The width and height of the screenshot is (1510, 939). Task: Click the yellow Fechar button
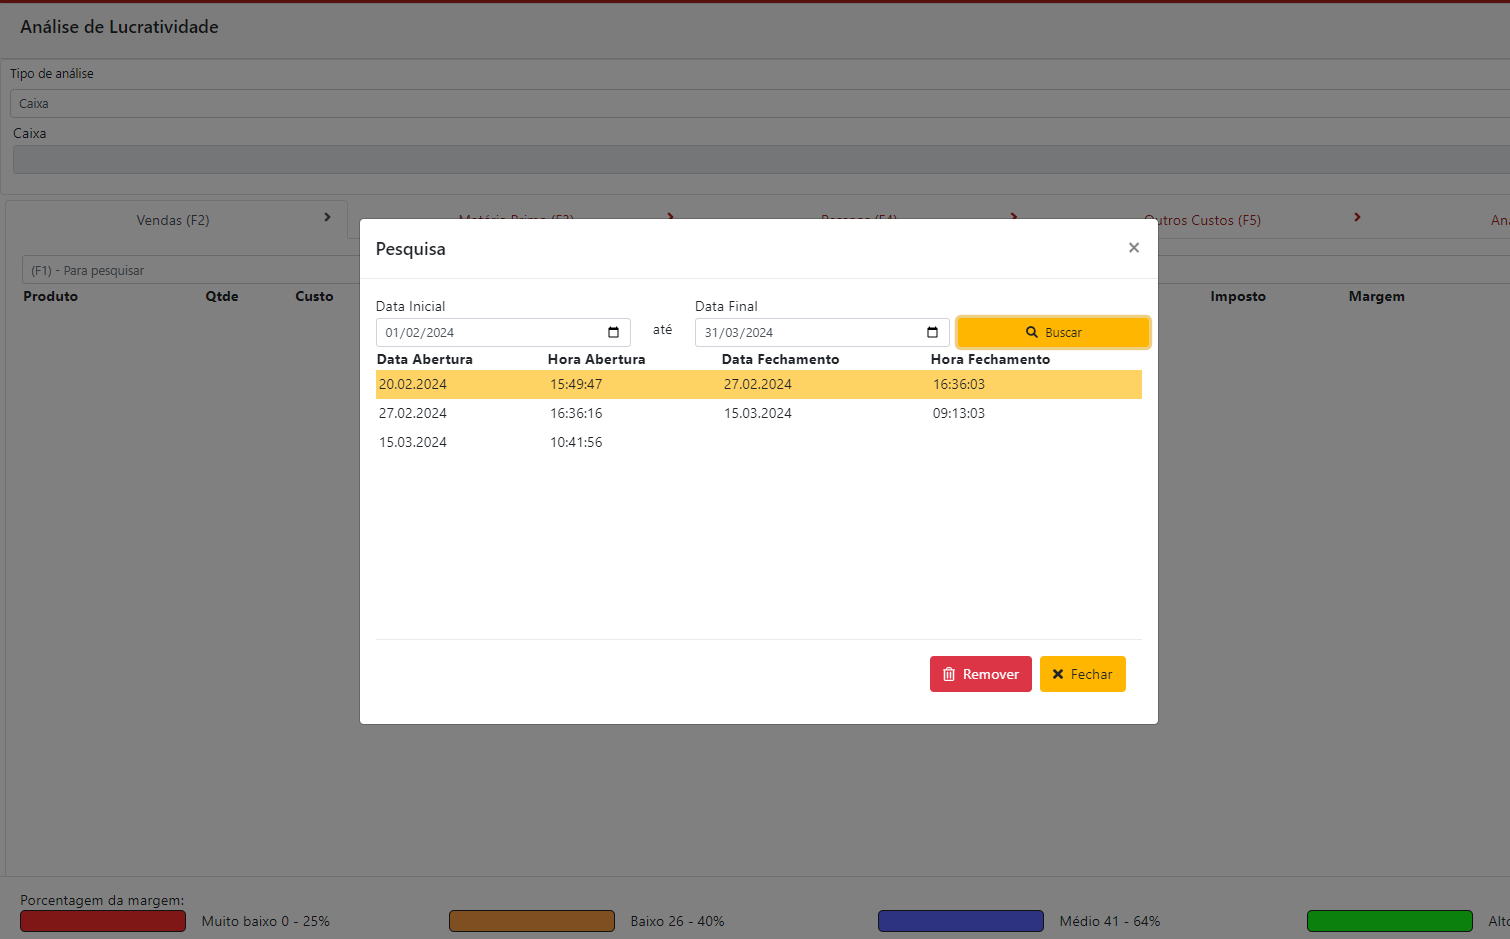tap(1082, 674)
